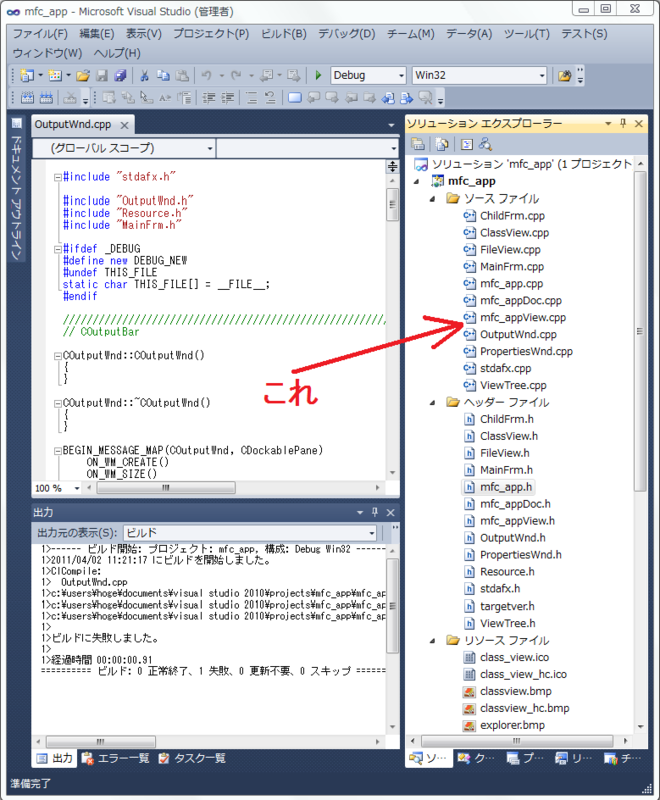Click the Save floppy disk icon
This screenshot has width=660, height=800.
(x=102, y=76)
